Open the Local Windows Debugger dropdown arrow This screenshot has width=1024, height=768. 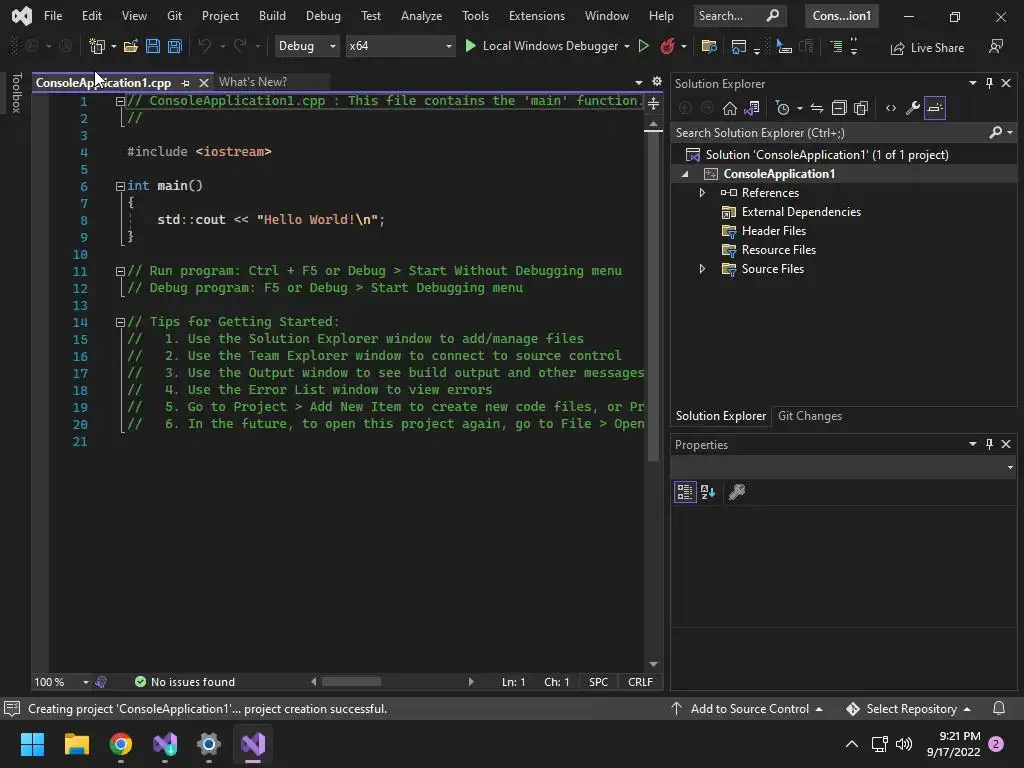627,46
